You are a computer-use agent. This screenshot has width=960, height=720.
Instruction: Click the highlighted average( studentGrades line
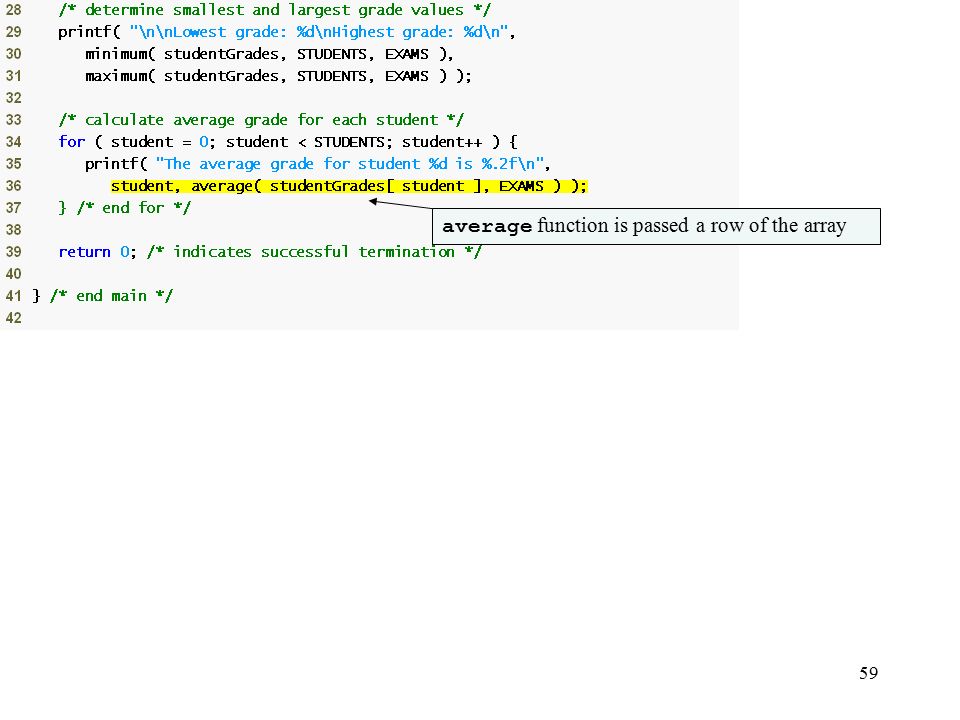pyautogui.click(x=349, y=186)
